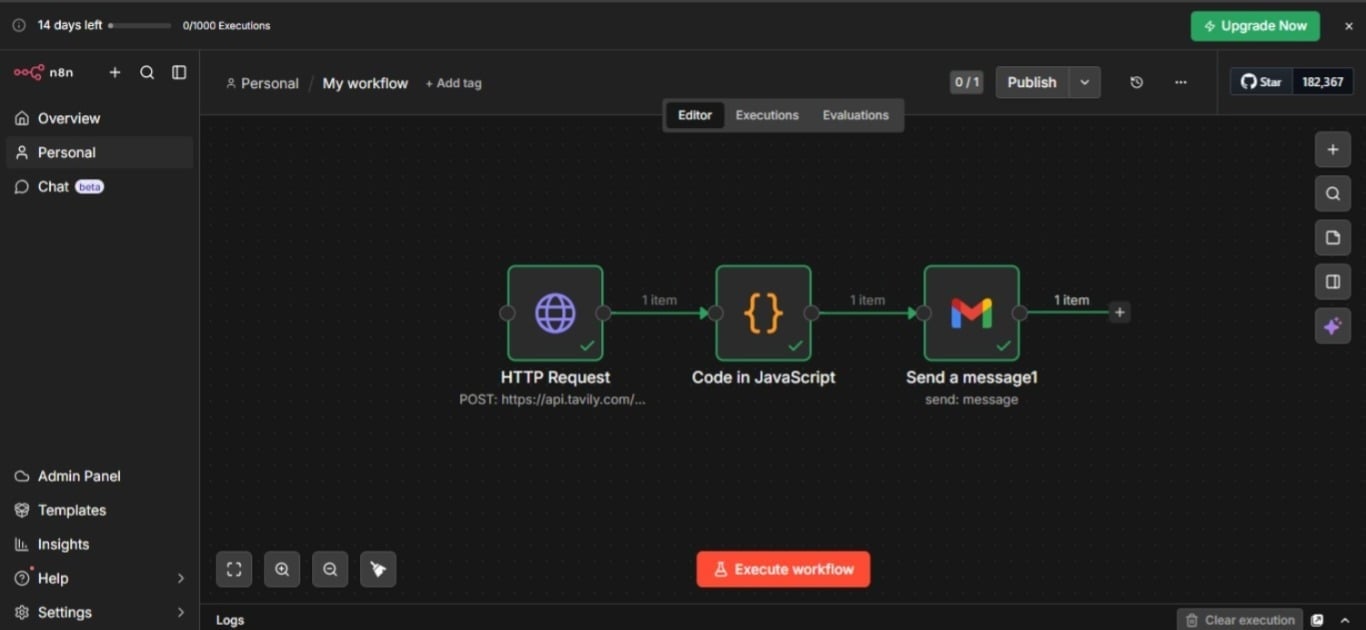The image size is (1366, 630).
Task: Click the n8n logo
Action: 43,73
